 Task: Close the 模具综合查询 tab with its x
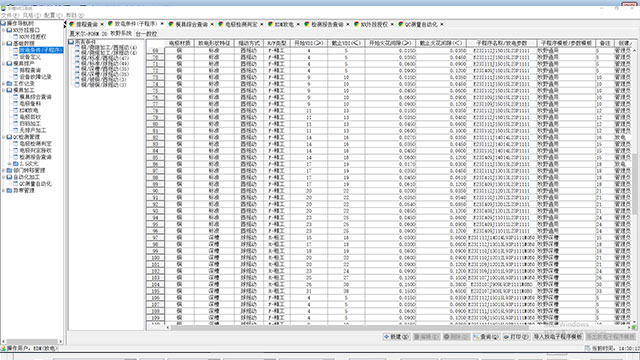[212, 24]
